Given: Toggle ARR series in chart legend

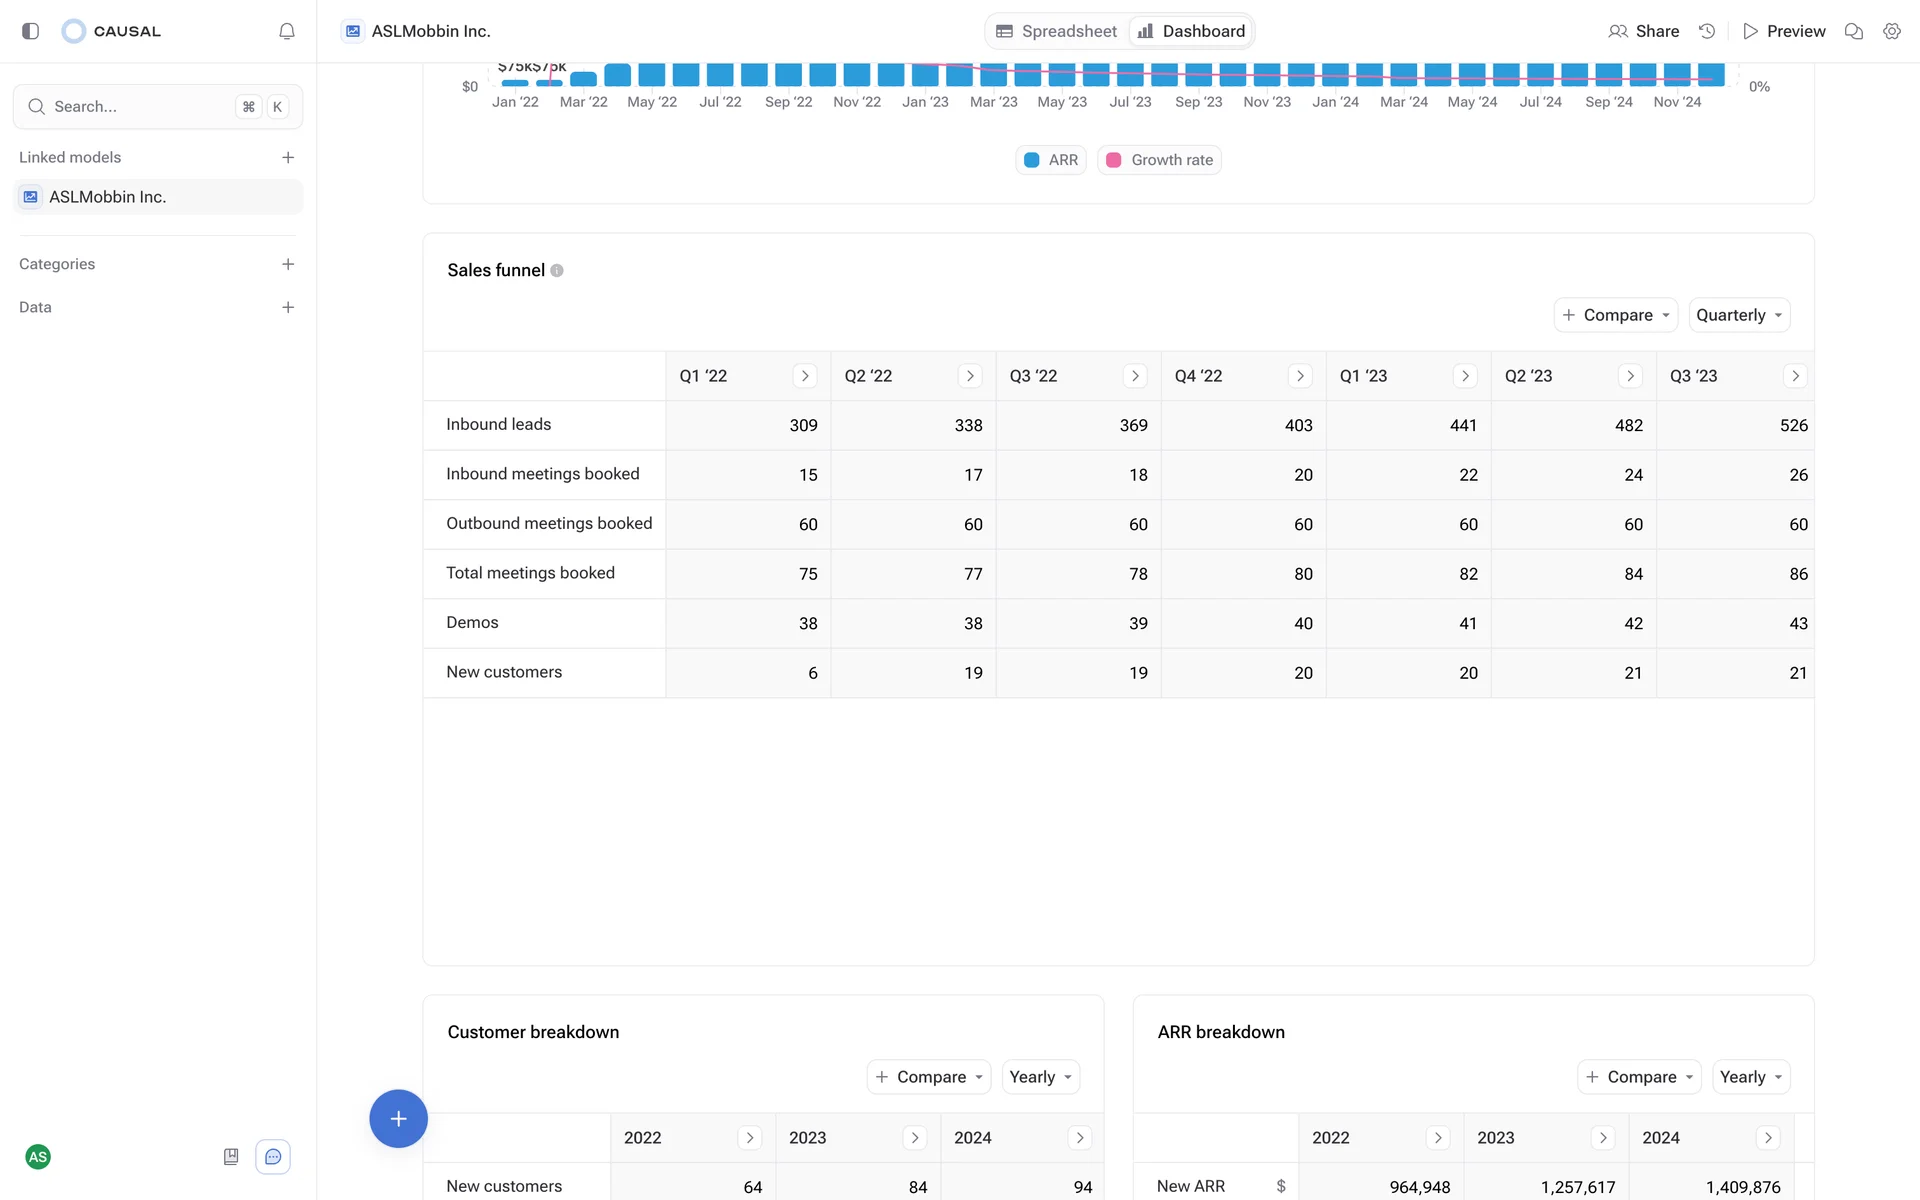Looking at the screenshot, I should pyautogui.click(x=1051, y=160).
